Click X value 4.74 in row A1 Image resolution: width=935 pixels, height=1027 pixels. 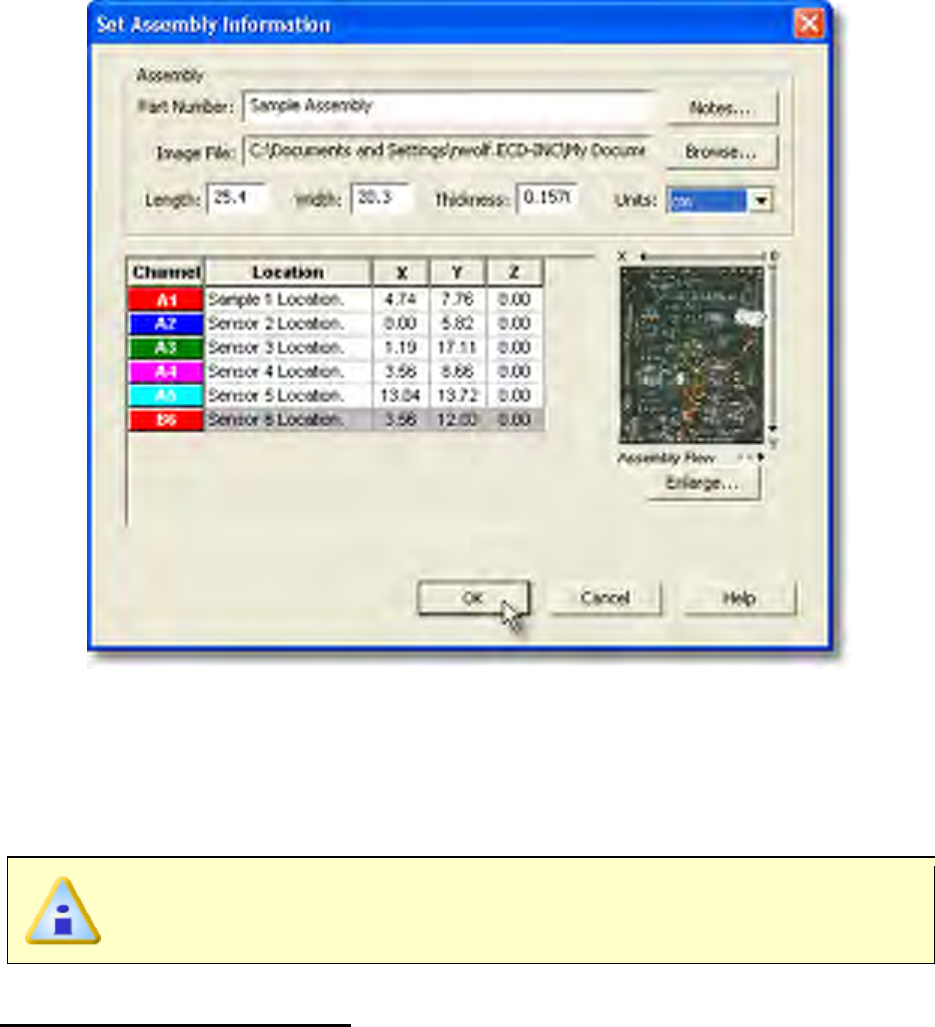pyautogui.click(x=401, y=299)
